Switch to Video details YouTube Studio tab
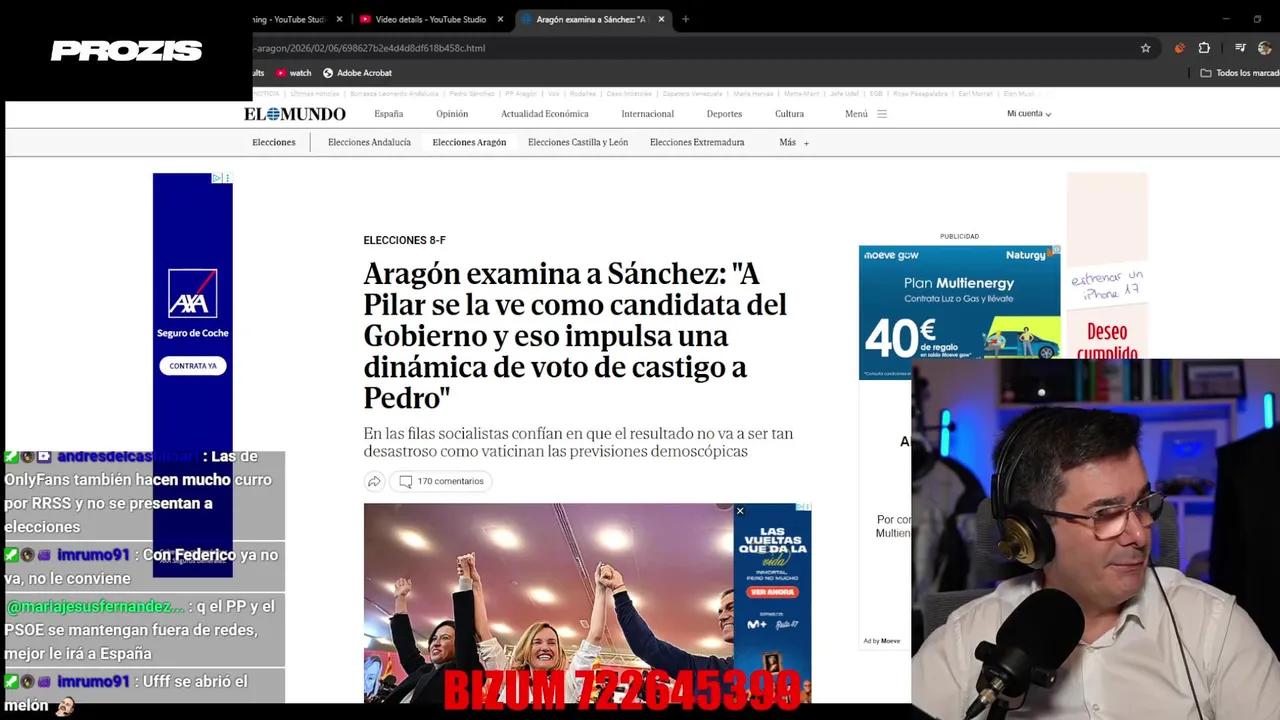1280x720 pixels. pos(431,19)
